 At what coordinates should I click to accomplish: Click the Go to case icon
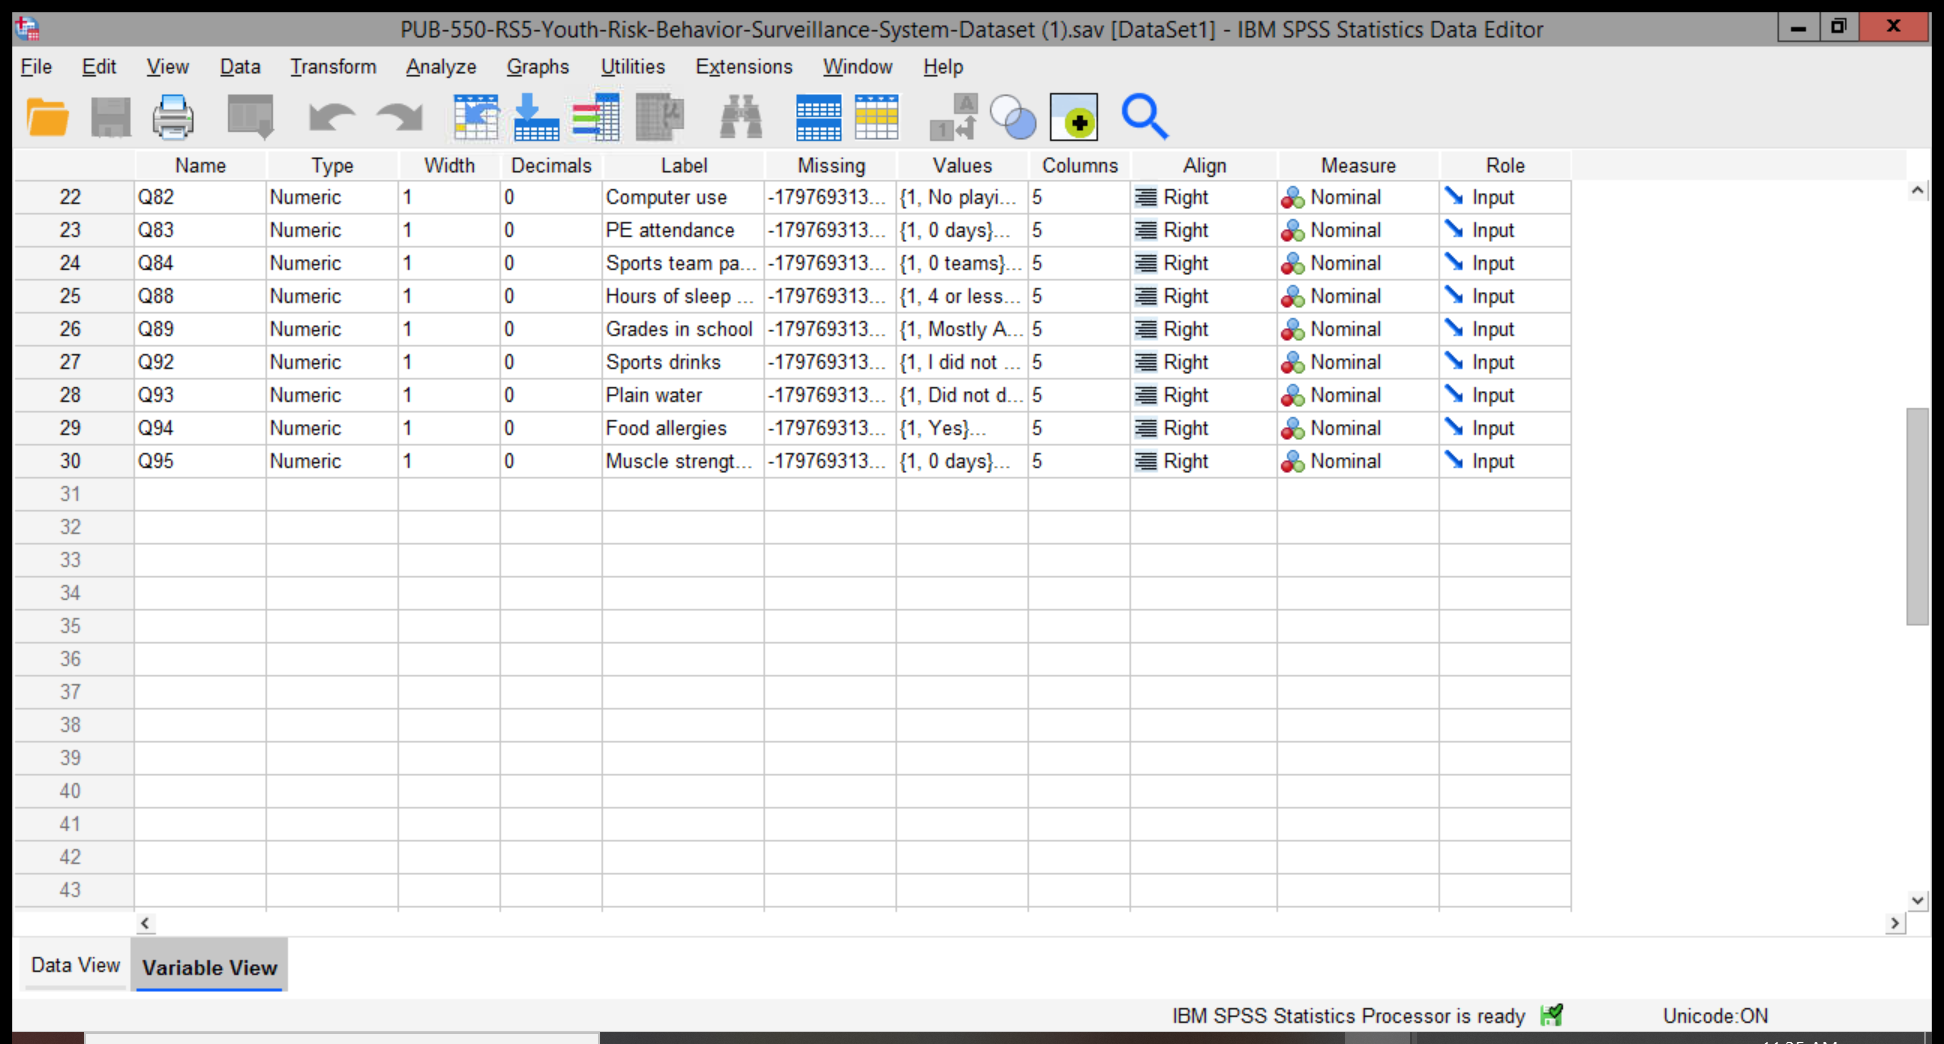[x=476, y=118]
